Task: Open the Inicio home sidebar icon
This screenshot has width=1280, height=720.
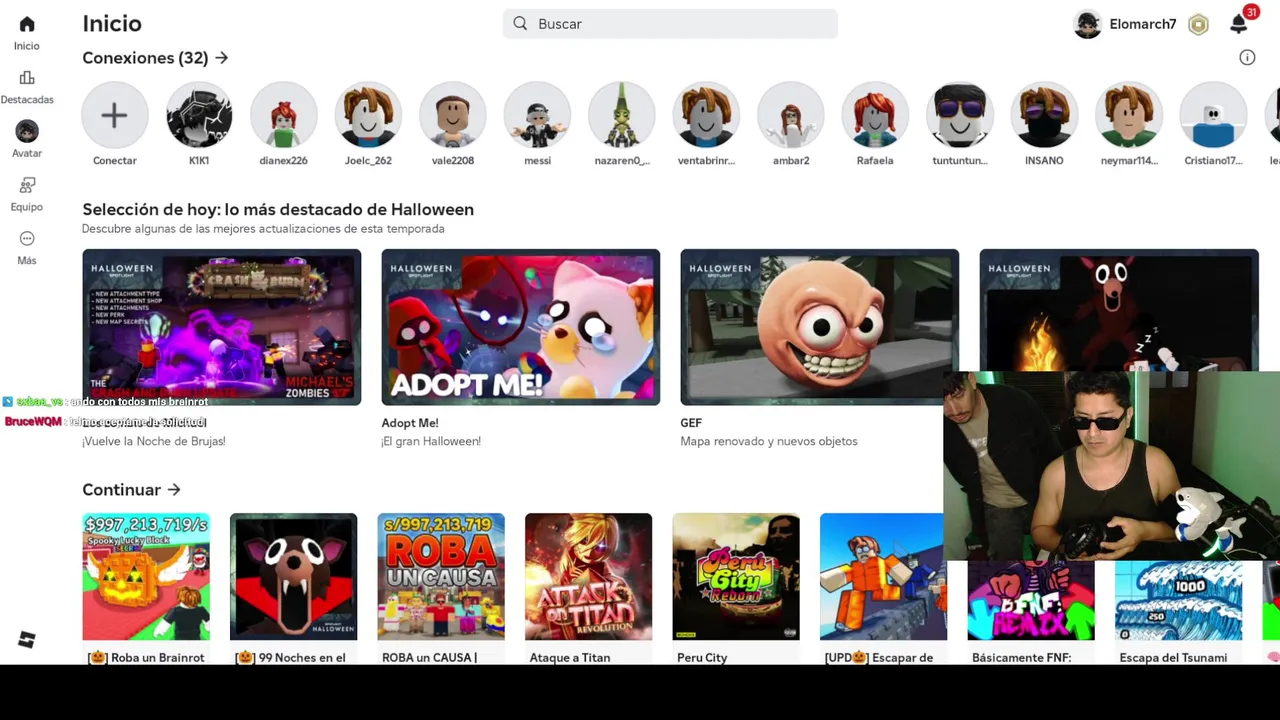Action: [x=27, y=24]
